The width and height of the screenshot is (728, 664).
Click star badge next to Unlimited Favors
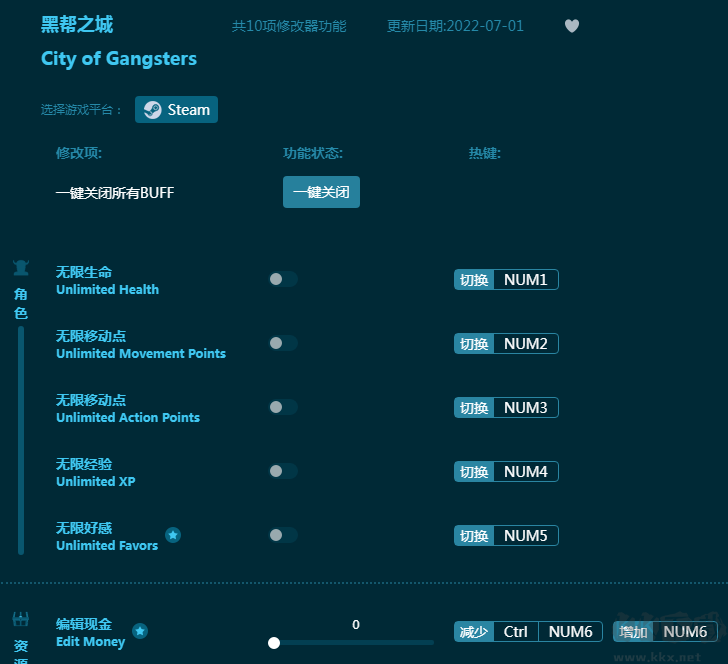173,535
